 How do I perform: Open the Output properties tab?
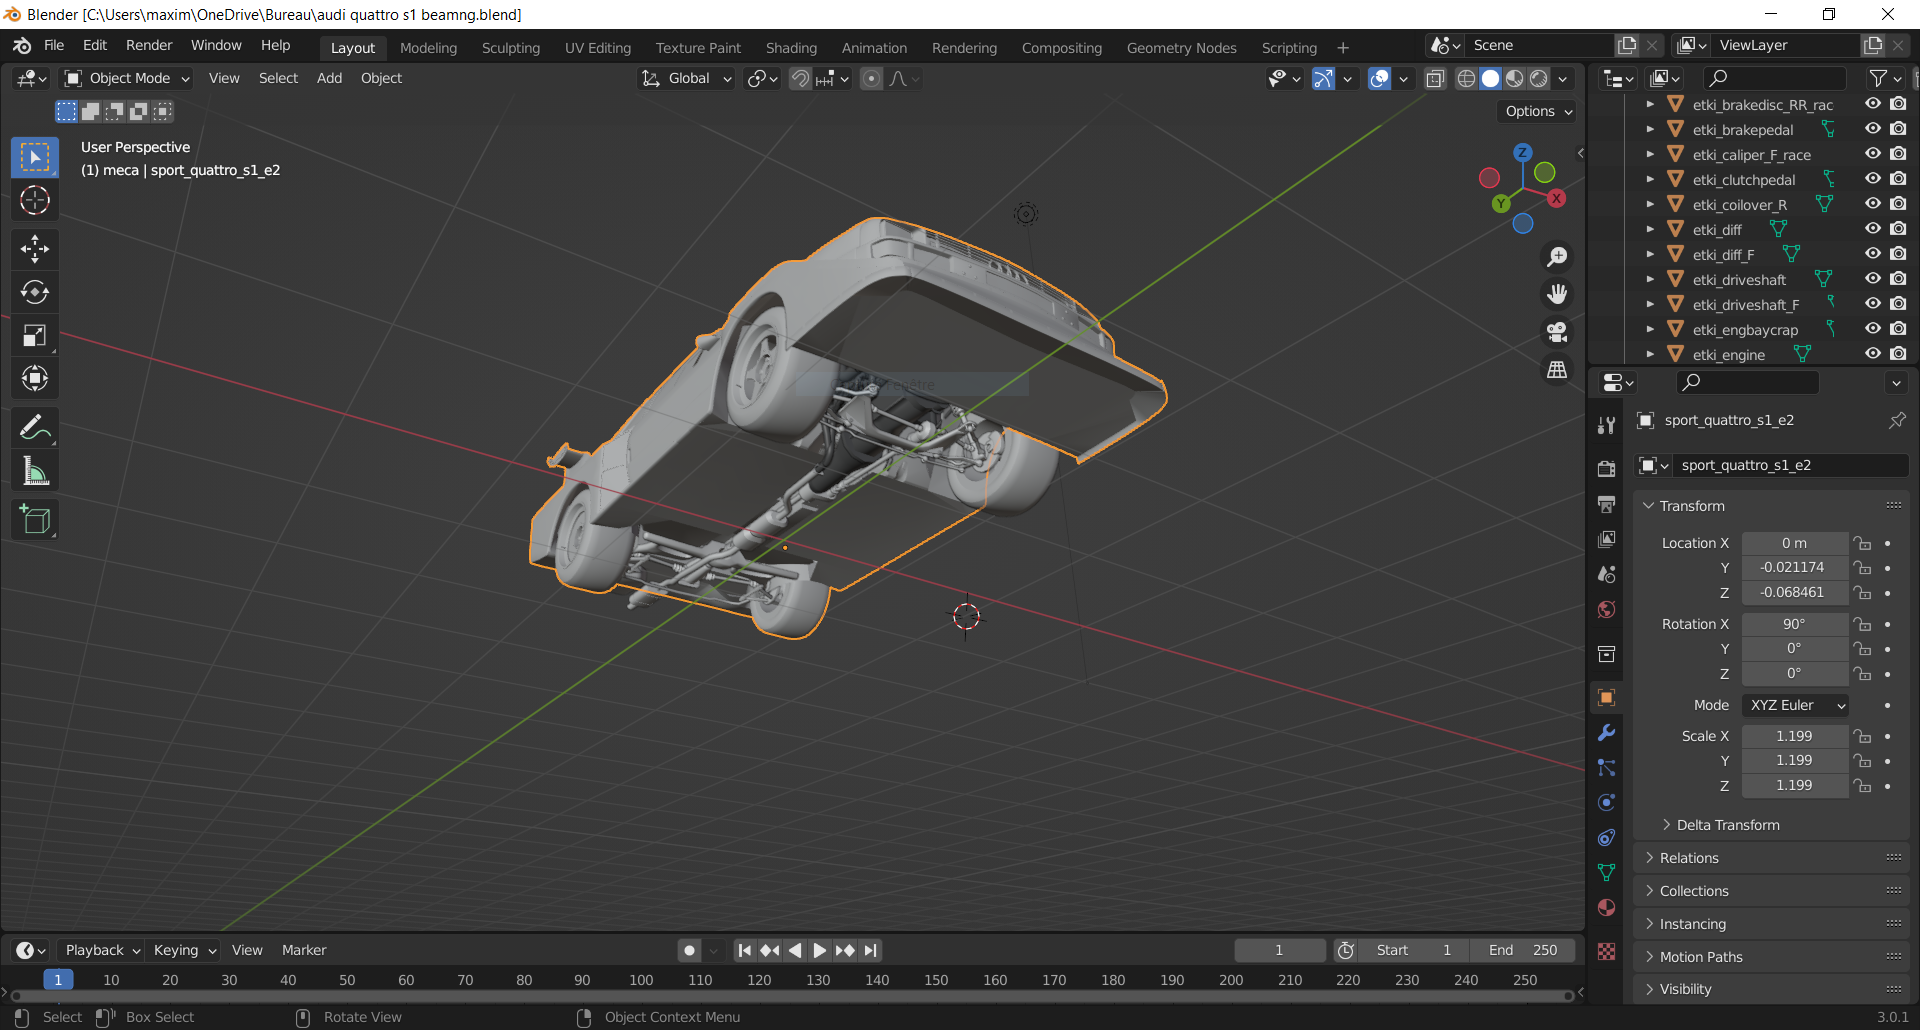pyautogui.click(x=1606, y=504)
